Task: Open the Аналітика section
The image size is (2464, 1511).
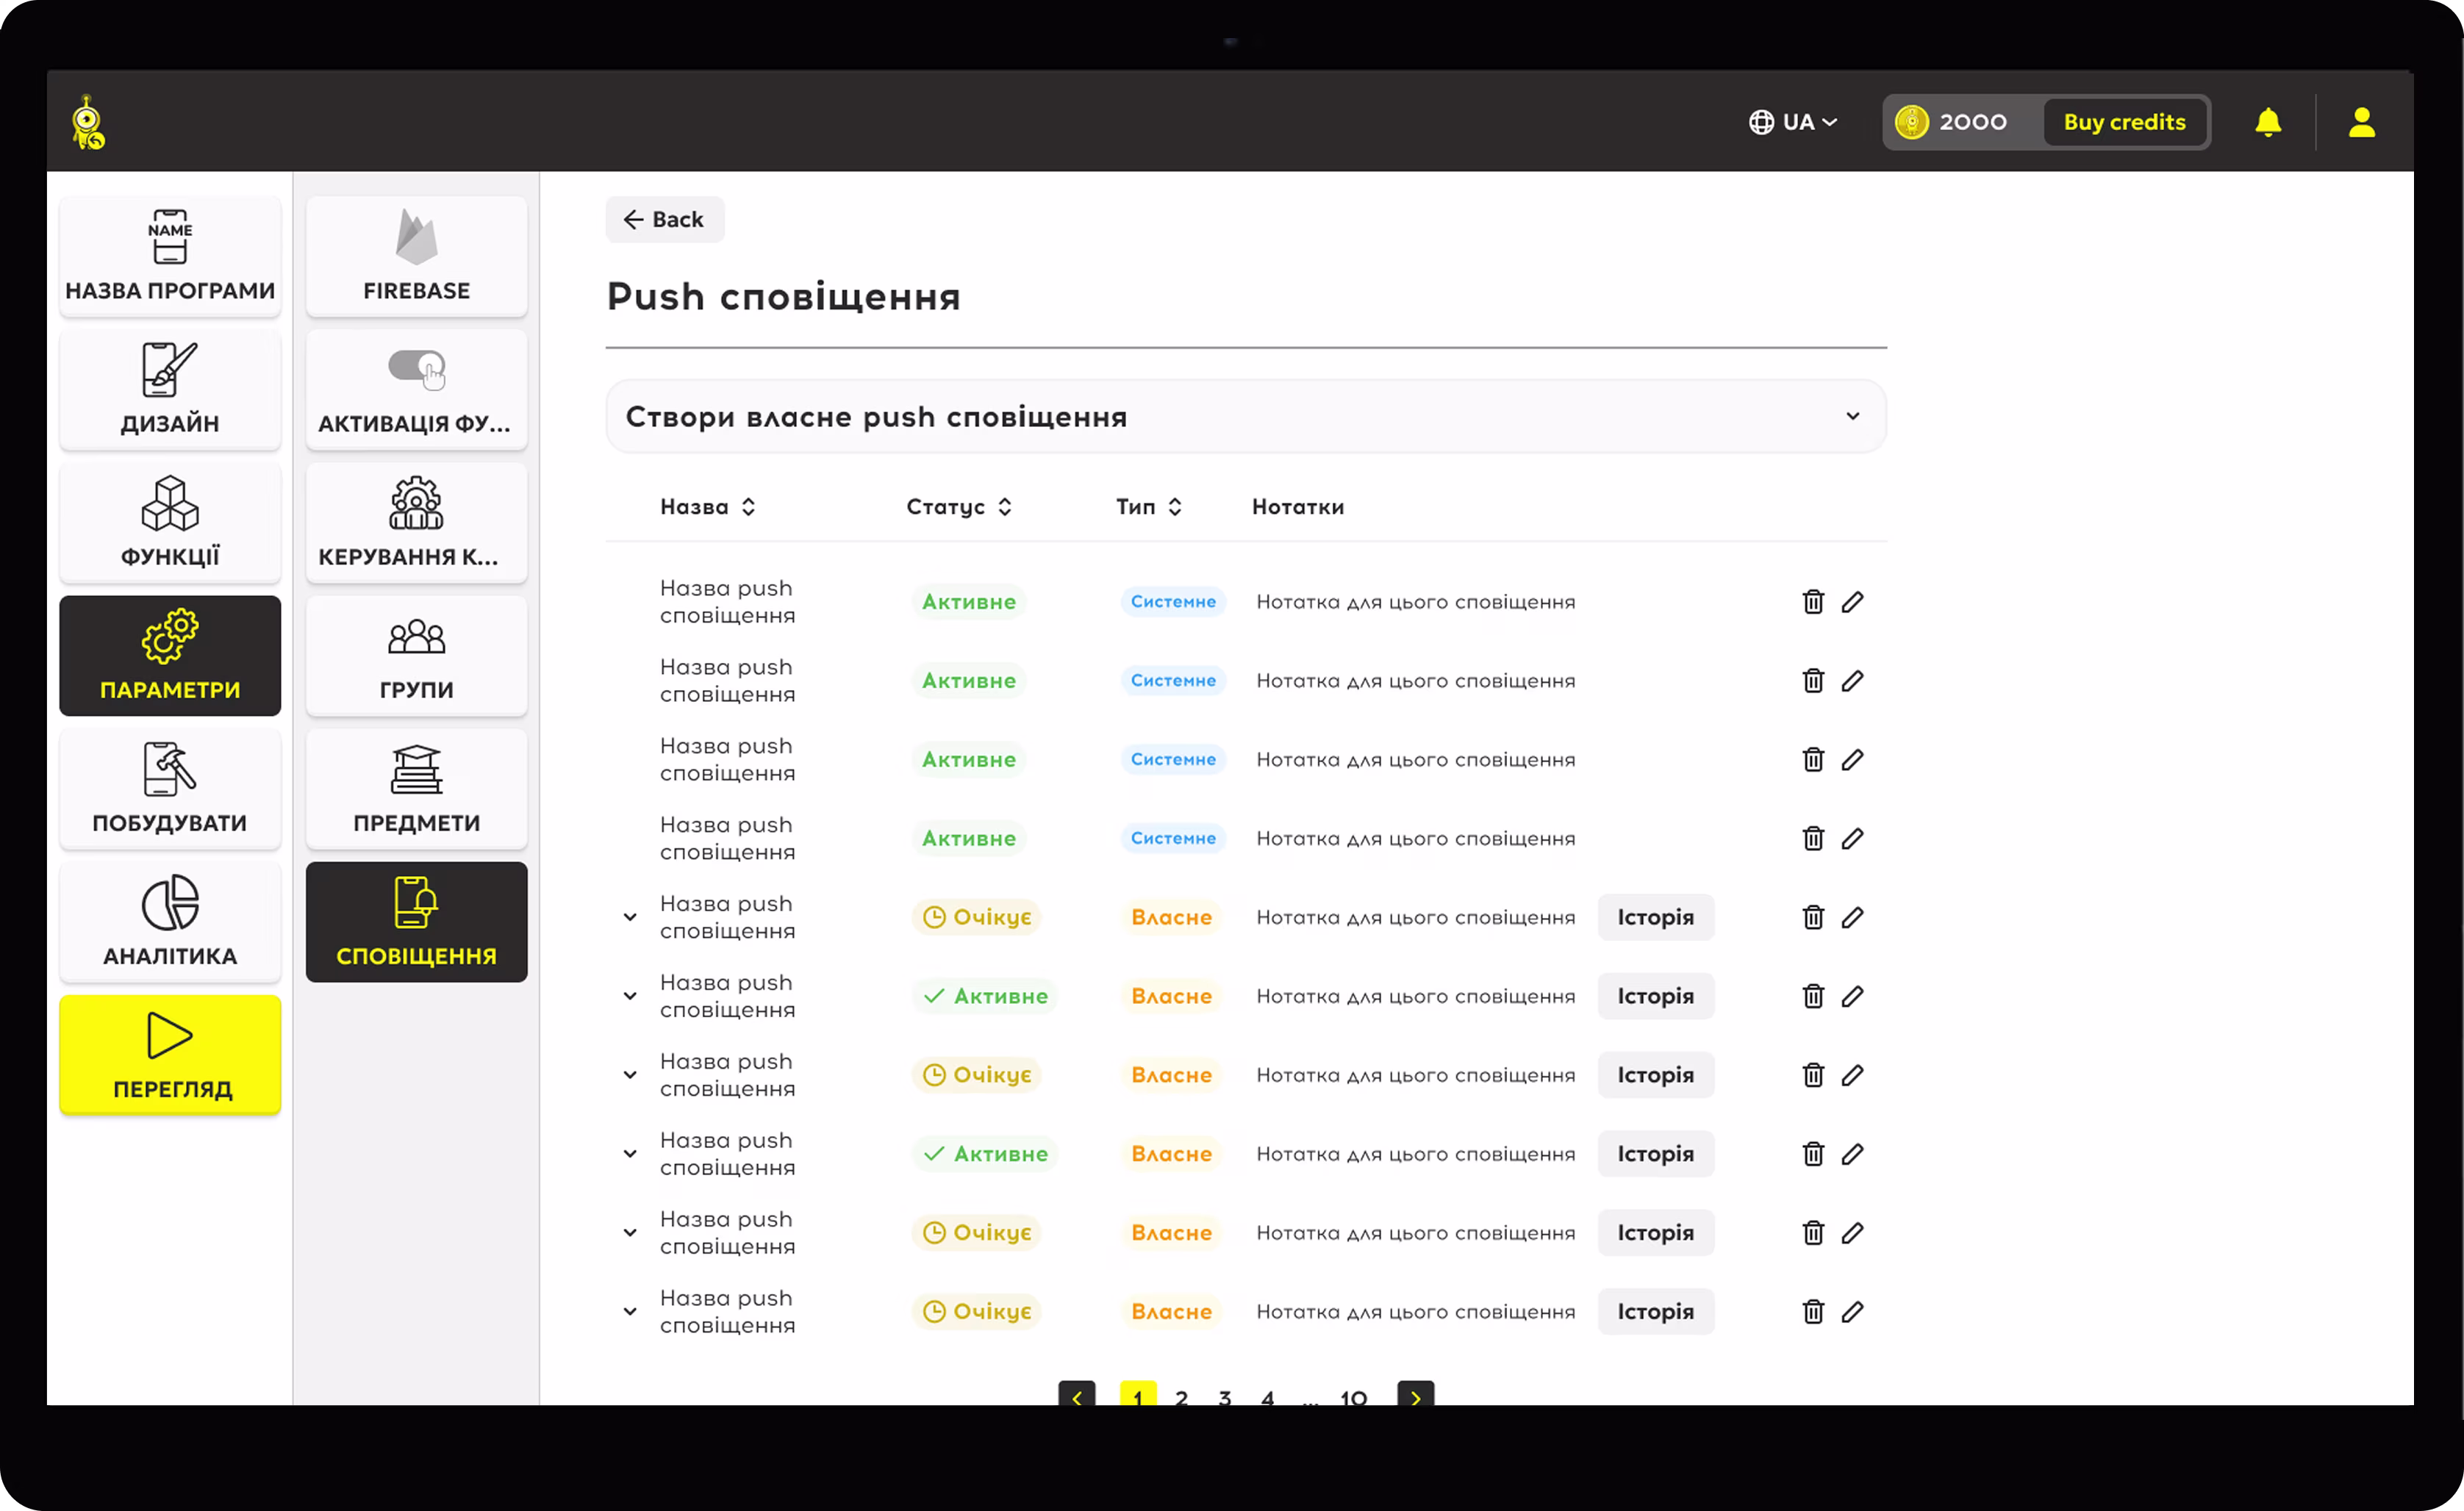Action: point(170,921)
